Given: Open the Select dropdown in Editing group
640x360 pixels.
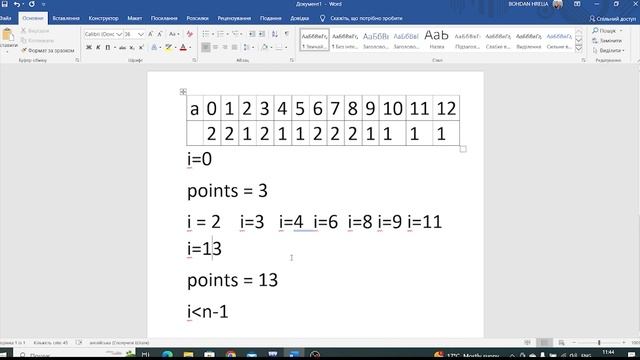Looking at the screenshot, I should [x=609, y=51].
